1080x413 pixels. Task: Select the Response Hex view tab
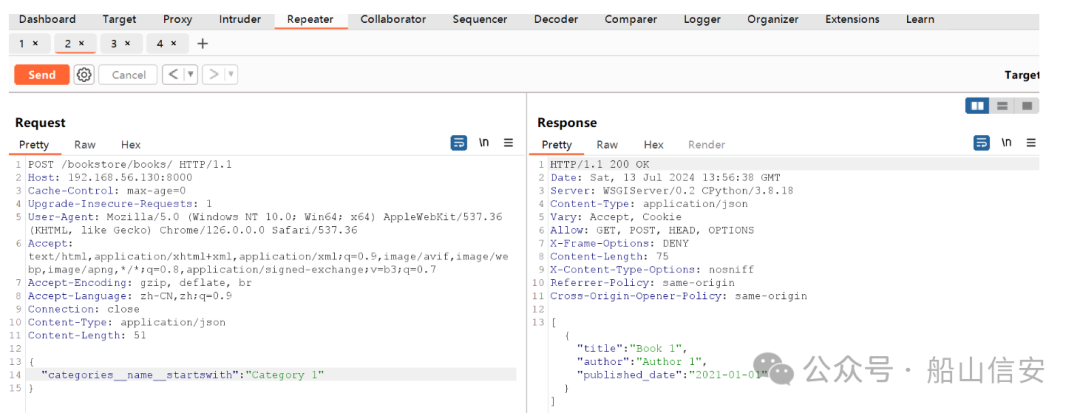click(654, 145)
